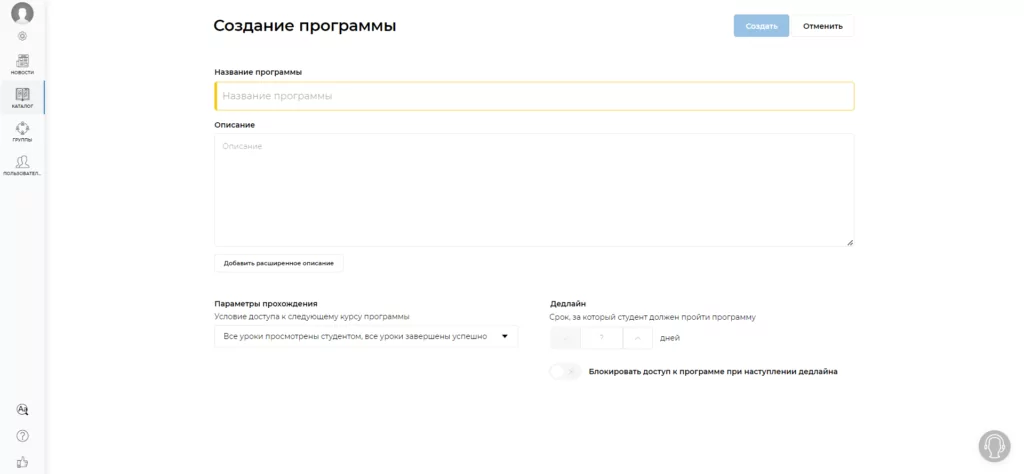
Task: Go to Новости section in sidebar
Action: pos(22,64)
